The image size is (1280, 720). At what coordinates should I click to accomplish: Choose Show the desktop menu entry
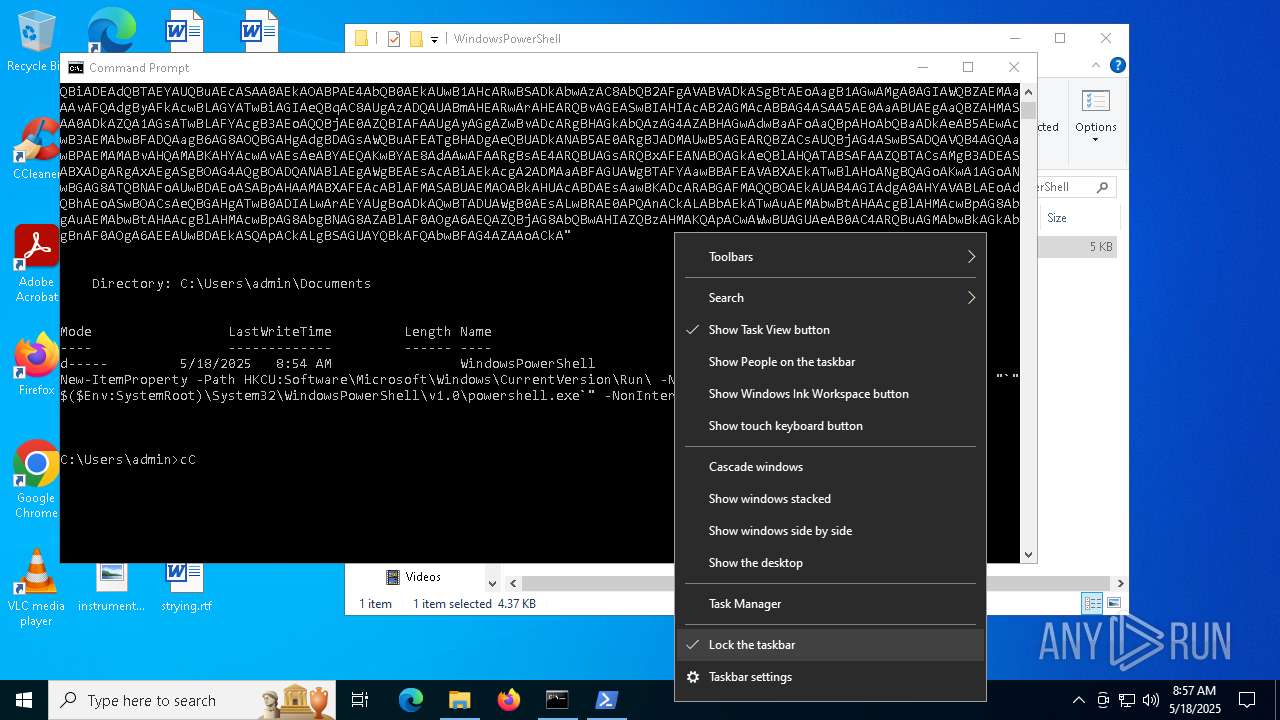[x=830, y=563]
